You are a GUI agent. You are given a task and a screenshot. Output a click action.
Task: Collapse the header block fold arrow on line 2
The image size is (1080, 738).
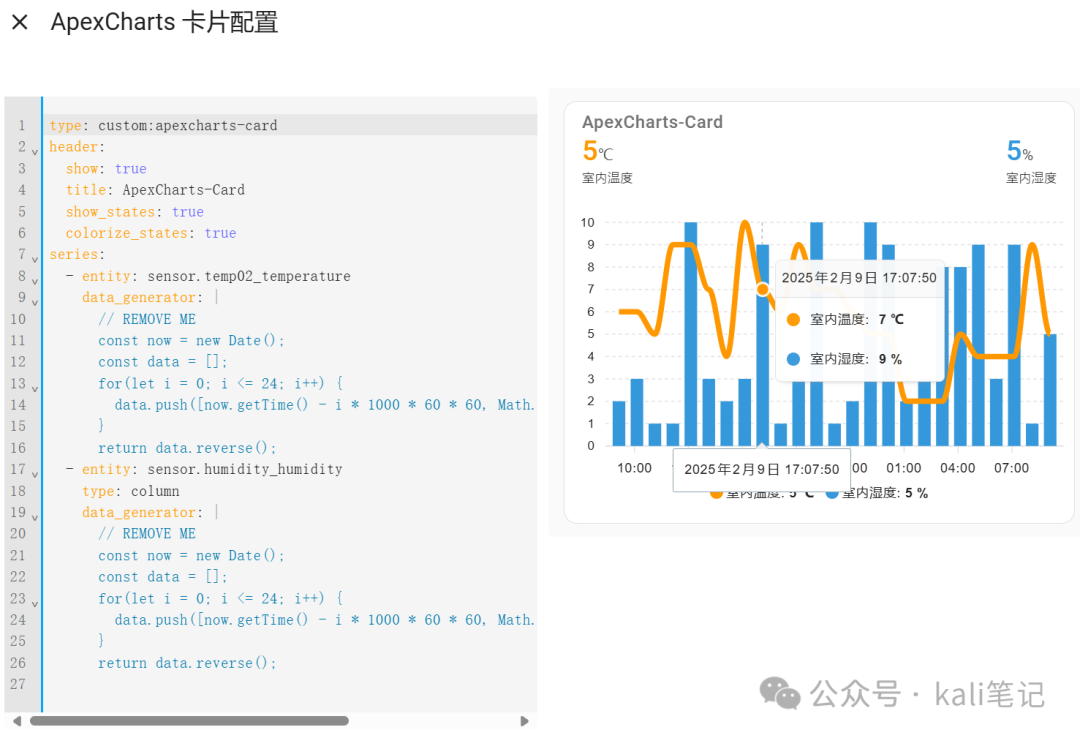(x=34, y=152)
